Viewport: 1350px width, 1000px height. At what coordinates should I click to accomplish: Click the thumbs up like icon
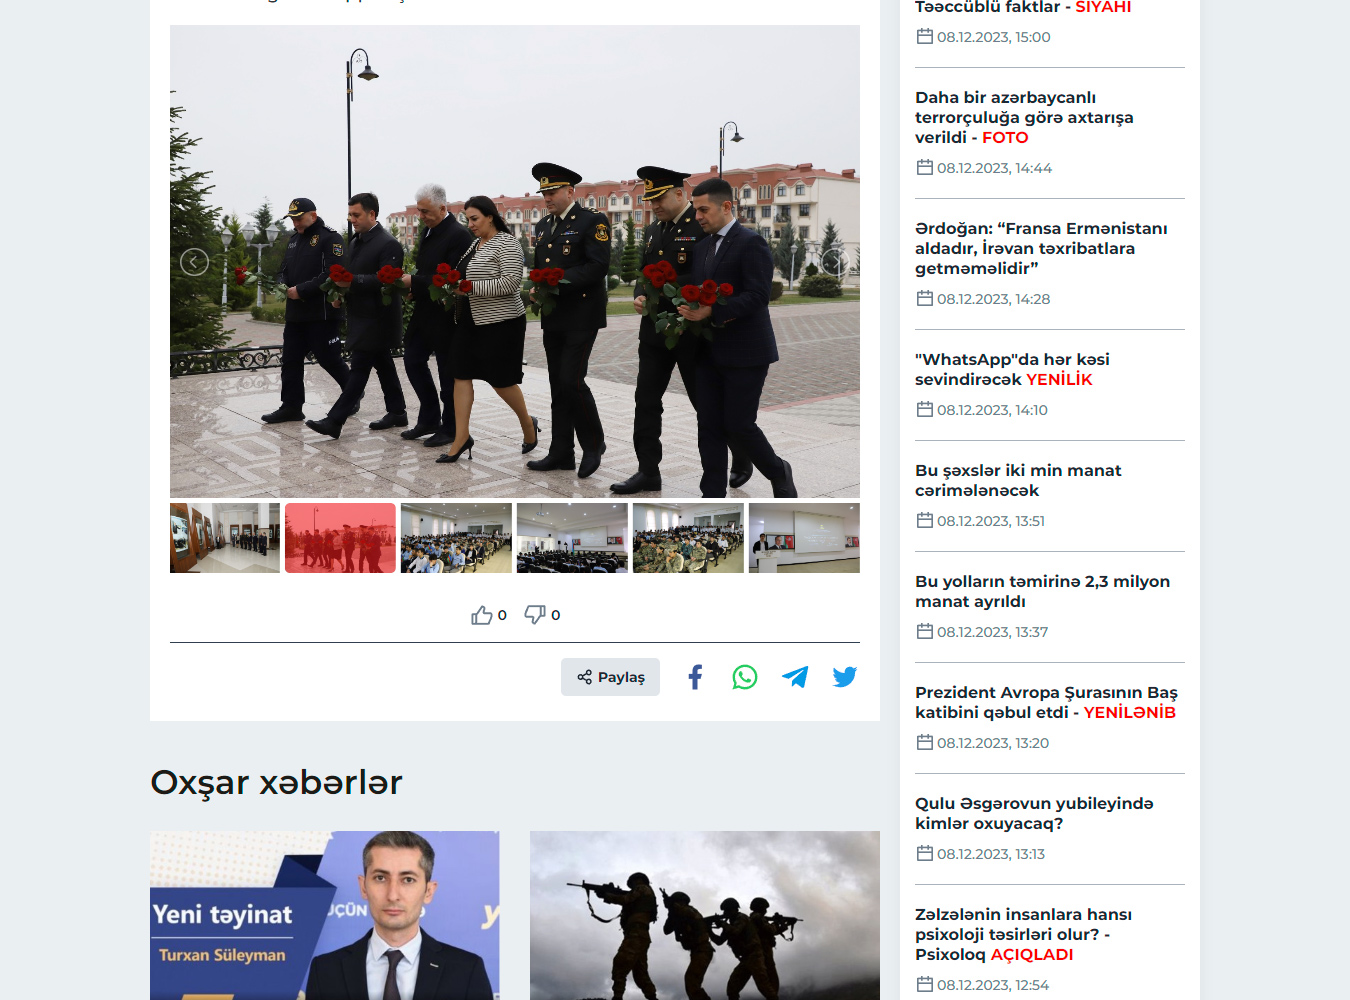482,615
